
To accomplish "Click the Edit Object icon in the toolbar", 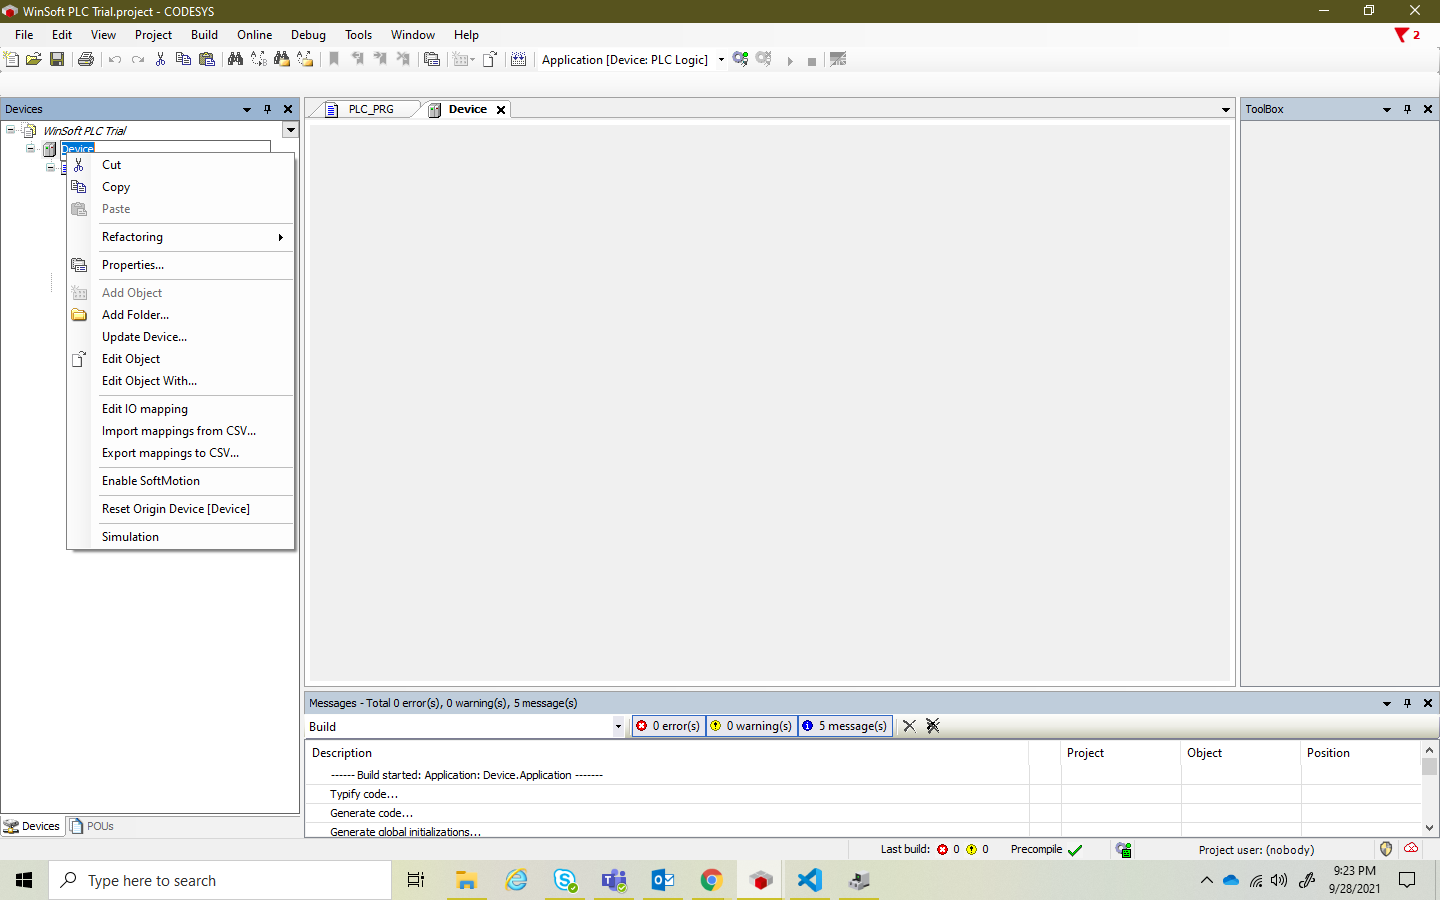I will click(490, 60).
